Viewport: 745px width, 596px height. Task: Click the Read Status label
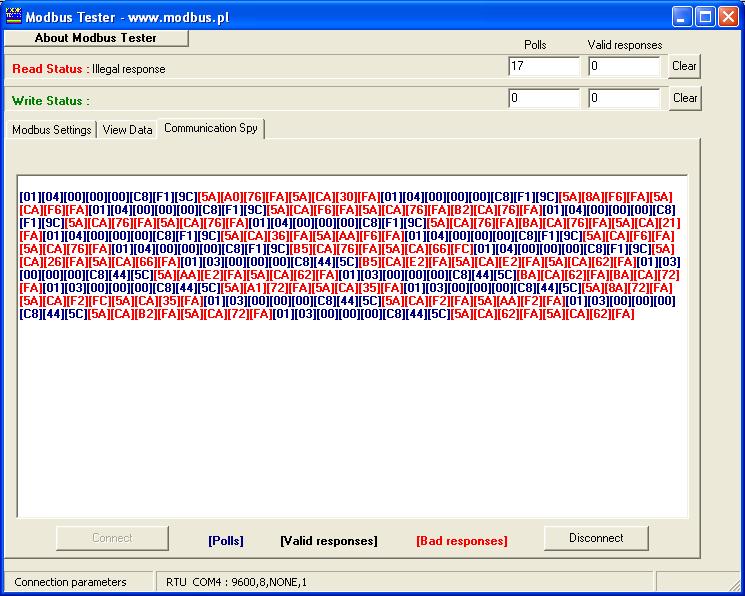click(x=51, y=69)
